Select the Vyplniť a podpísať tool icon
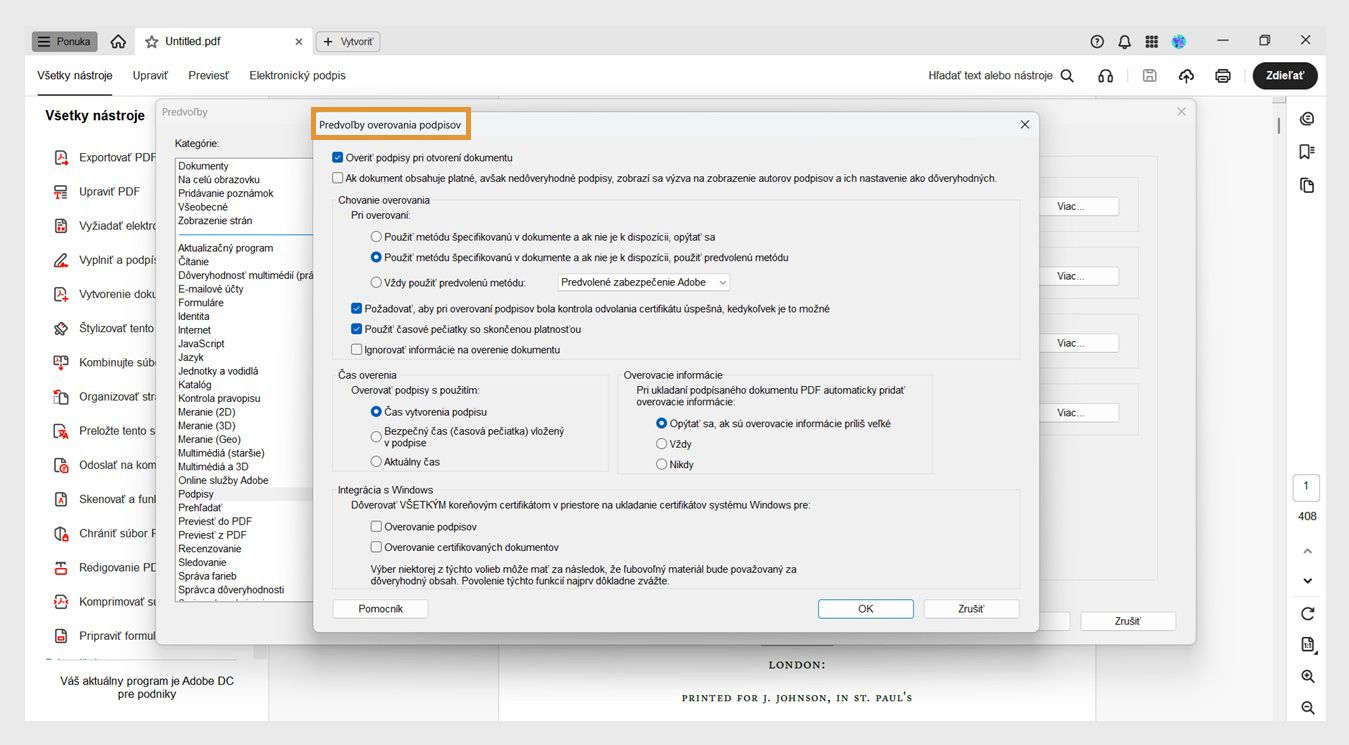 point(61,260)
